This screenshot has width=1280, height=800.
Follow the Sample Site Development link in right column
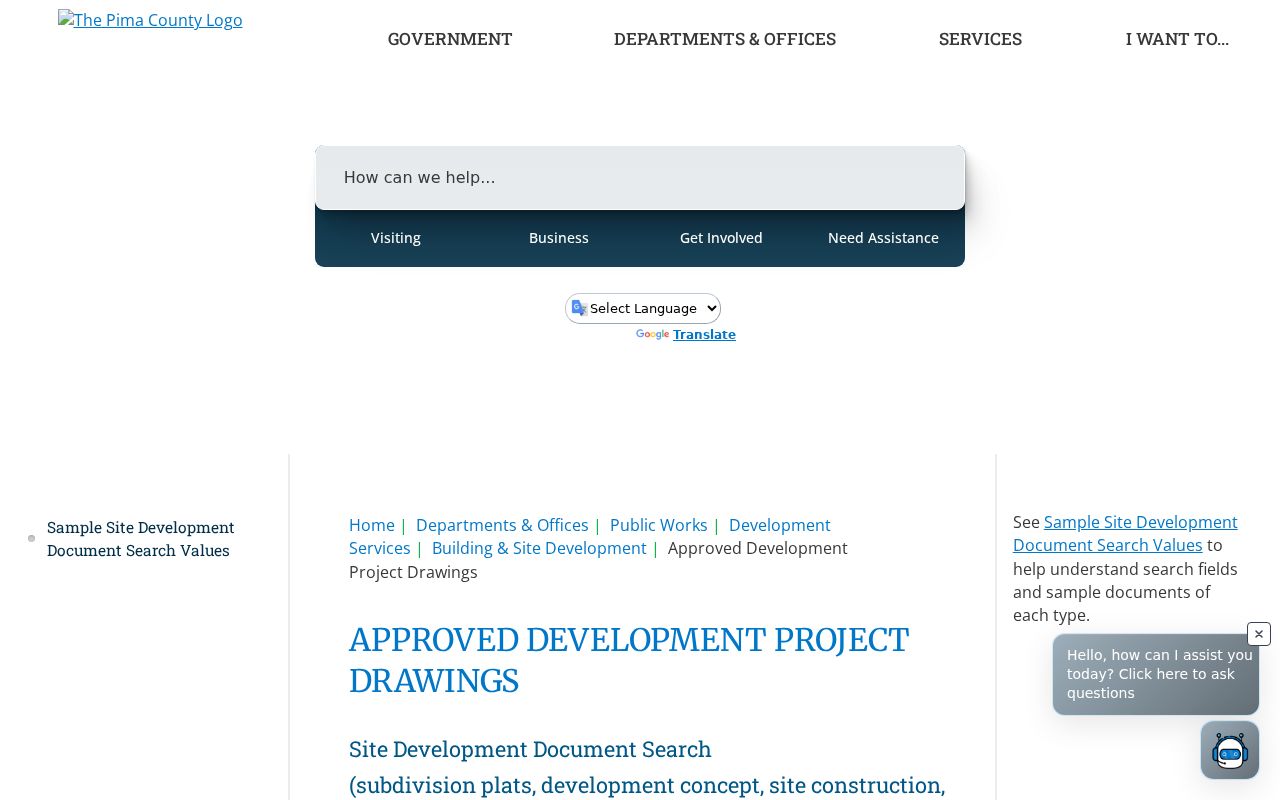pos(1125,534)
